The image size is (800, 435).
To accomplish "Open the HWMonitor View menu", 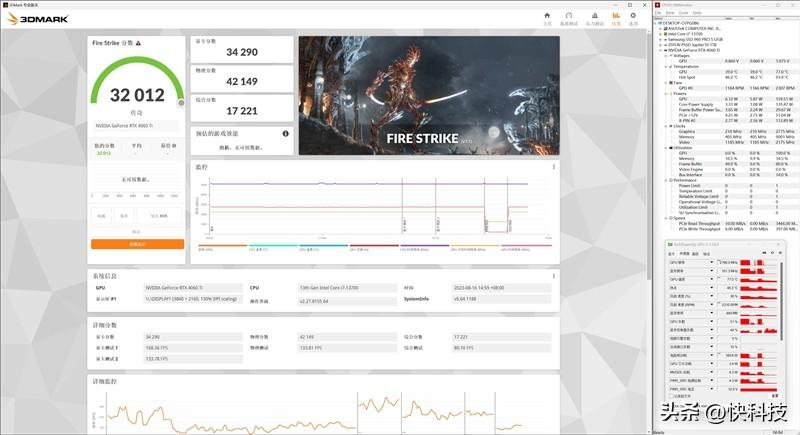I will (x=670, y=13).
